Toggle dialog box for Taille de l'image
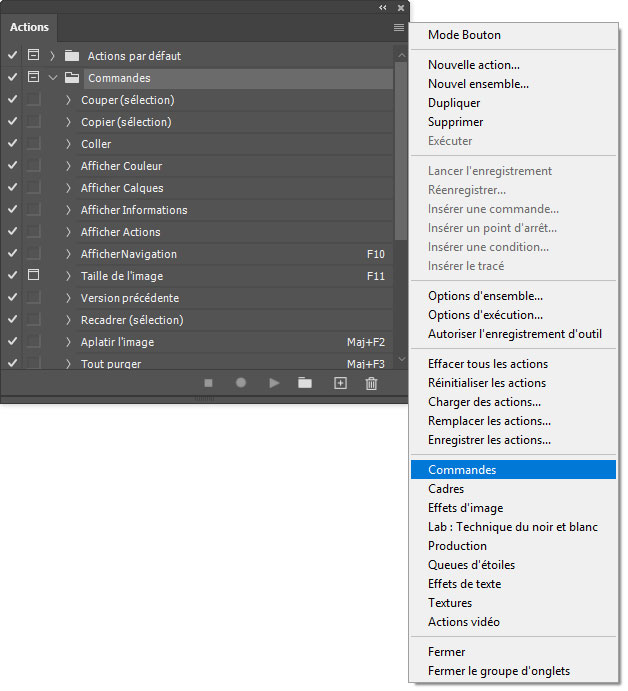Viewport: 628px width, 691px height. coord(33,276)
